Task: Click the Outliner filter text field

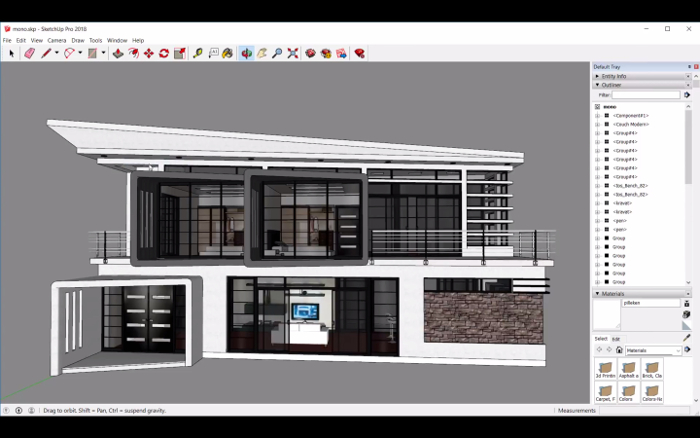Action: tap(646, 95)
